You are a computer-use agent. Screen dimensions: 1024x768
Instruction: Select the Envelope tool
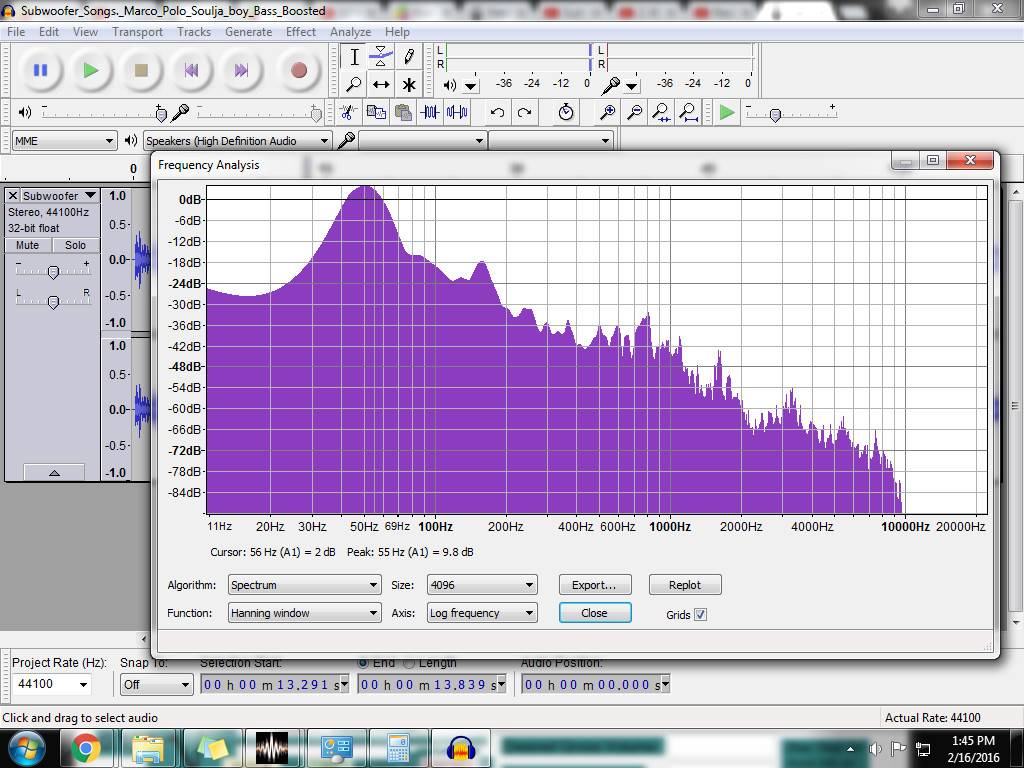(x=381, y=57)
